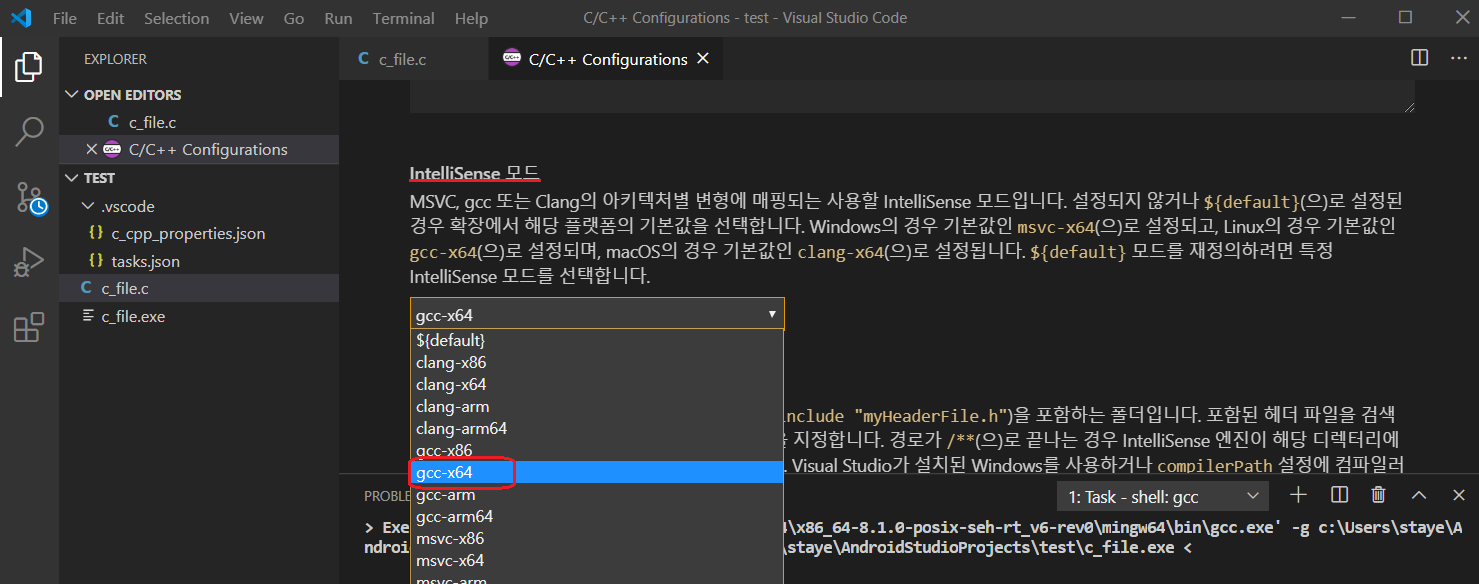
Task: Open the Go menu
Action: [294, 18]
